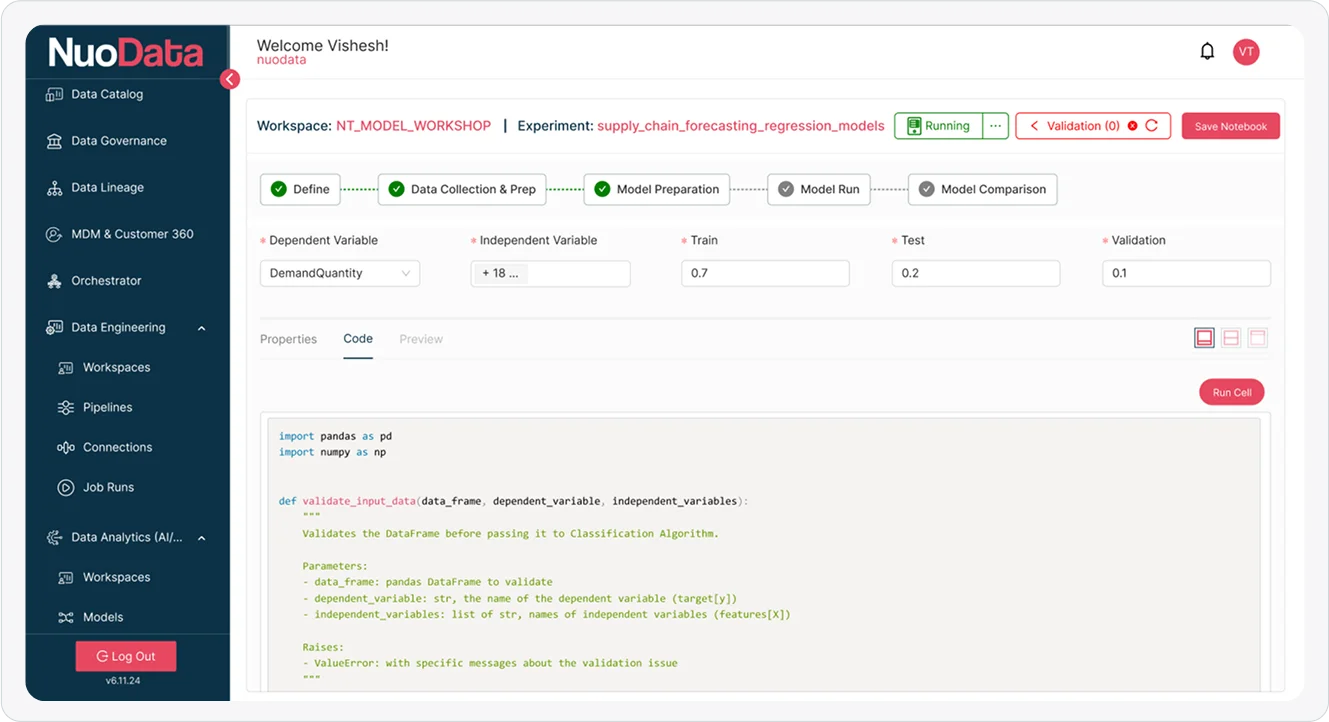The width and height of the screenshot is (1329, 722).
Task: Click the Data Governance icon
Action: (x=54, y=141)
